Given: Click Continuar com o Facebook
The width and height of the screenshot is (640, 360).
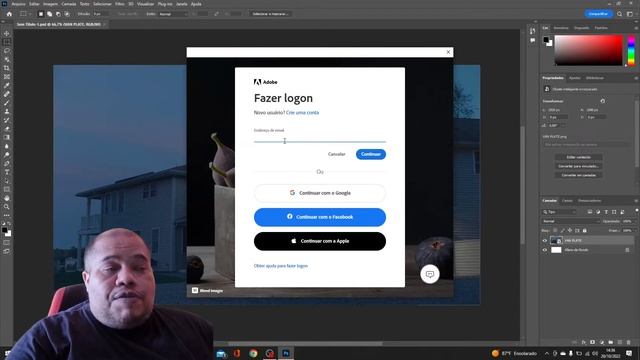Looking at the screenshot, I should [320, 217].
